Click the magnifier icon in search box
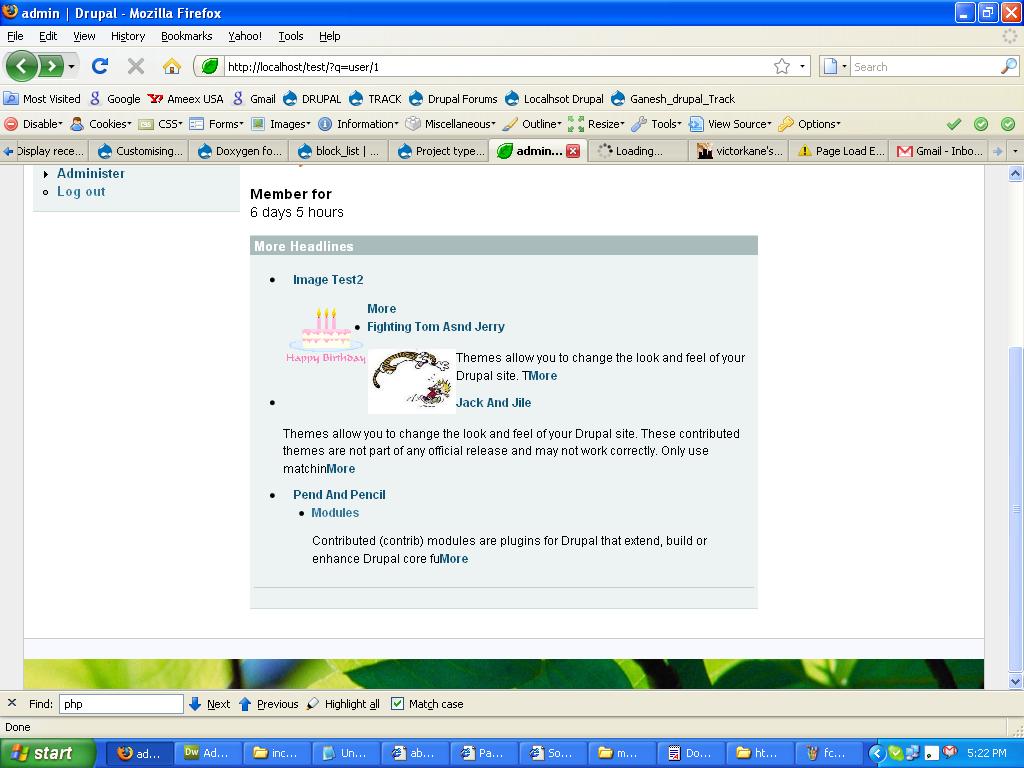 point(1008,66)
